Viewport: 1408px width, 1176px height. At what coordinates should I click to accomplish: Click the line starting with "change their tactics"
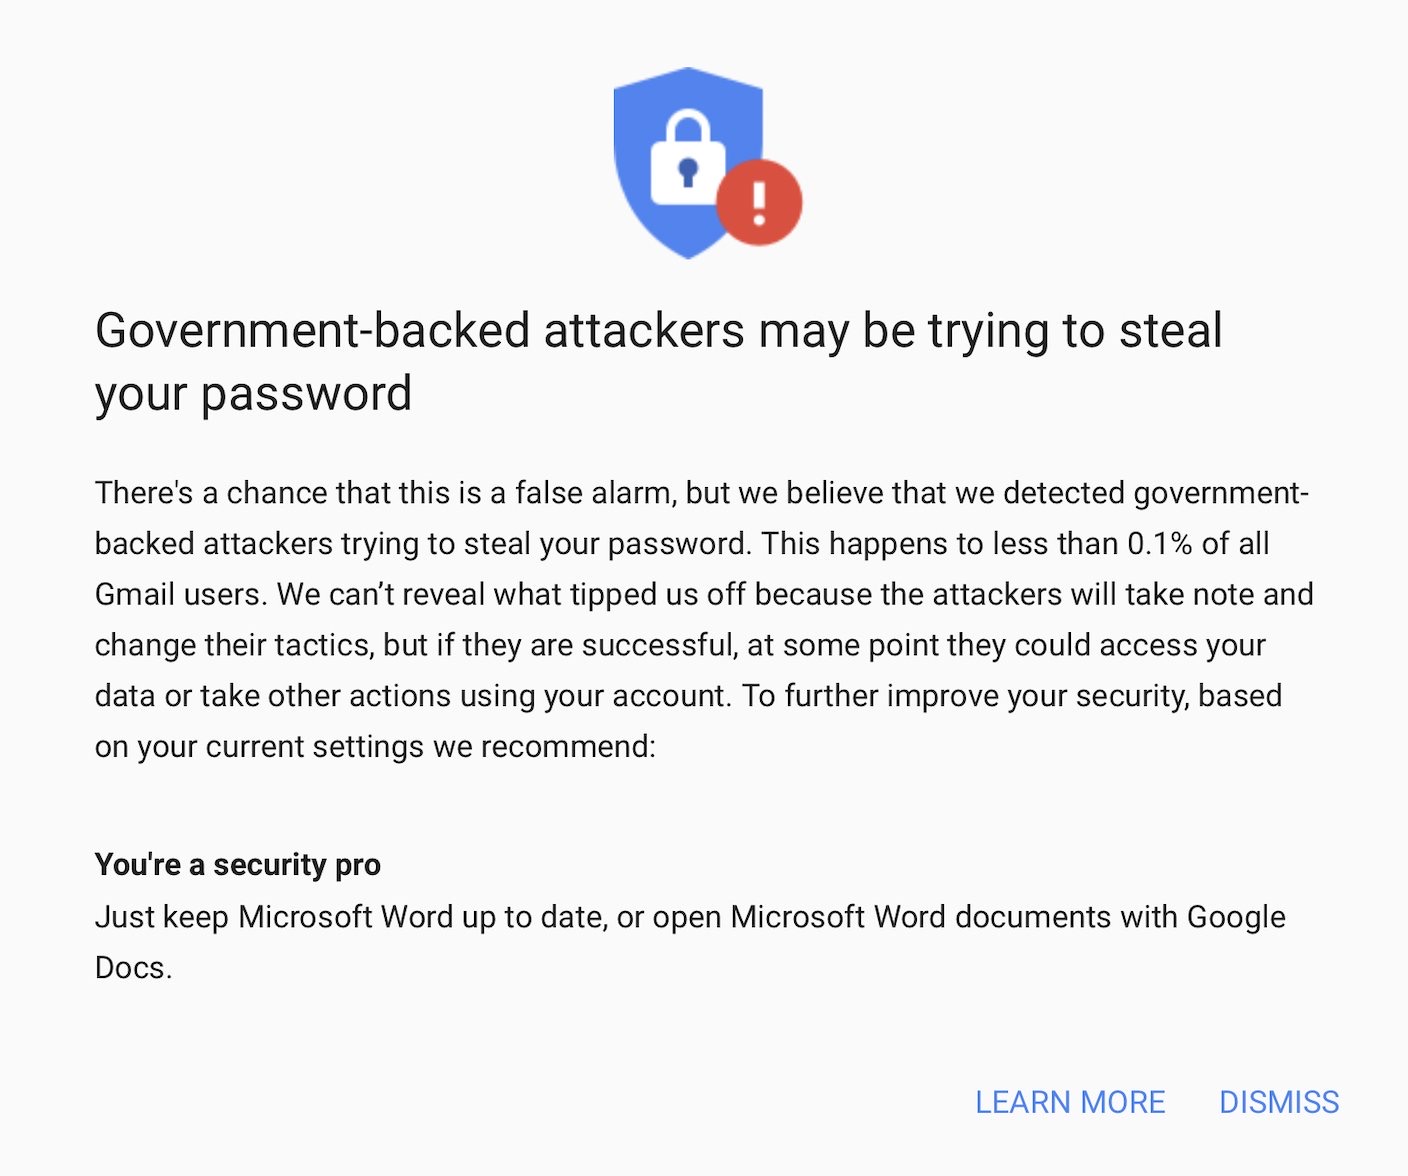pyautogui.click(x=680, y=645)
